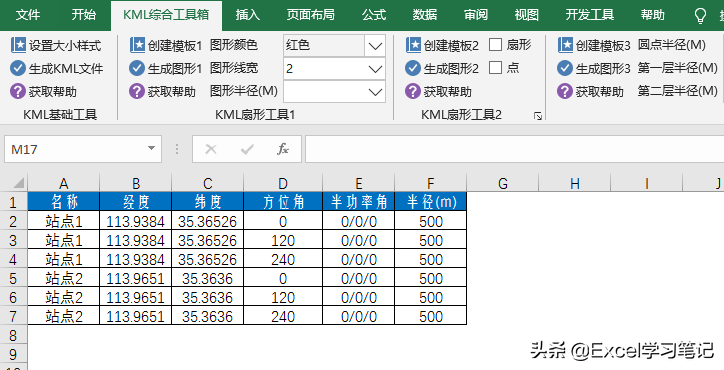Click cell 500 in row 7

pos(431,316)
